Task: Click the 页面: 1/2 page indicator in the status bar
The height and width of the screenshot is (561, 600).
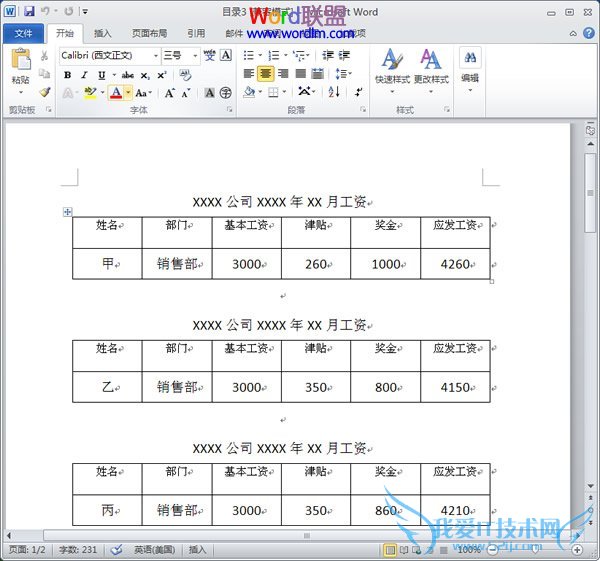Action: [x=27, y=550]
